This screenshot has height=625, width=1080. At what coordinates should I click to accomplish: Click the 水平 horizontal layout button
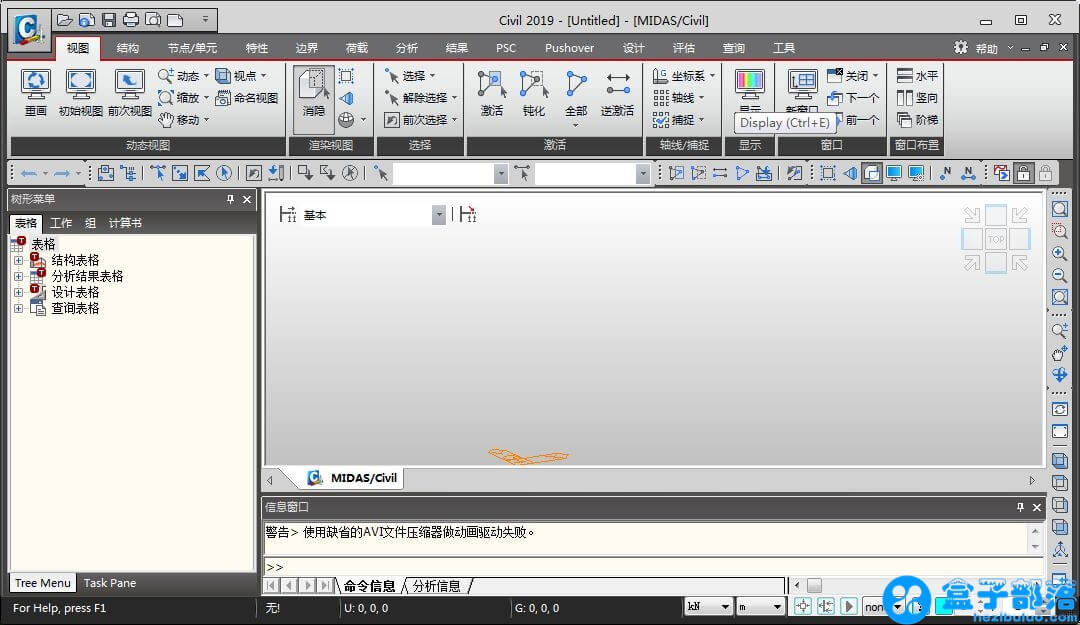pos(917,76)
